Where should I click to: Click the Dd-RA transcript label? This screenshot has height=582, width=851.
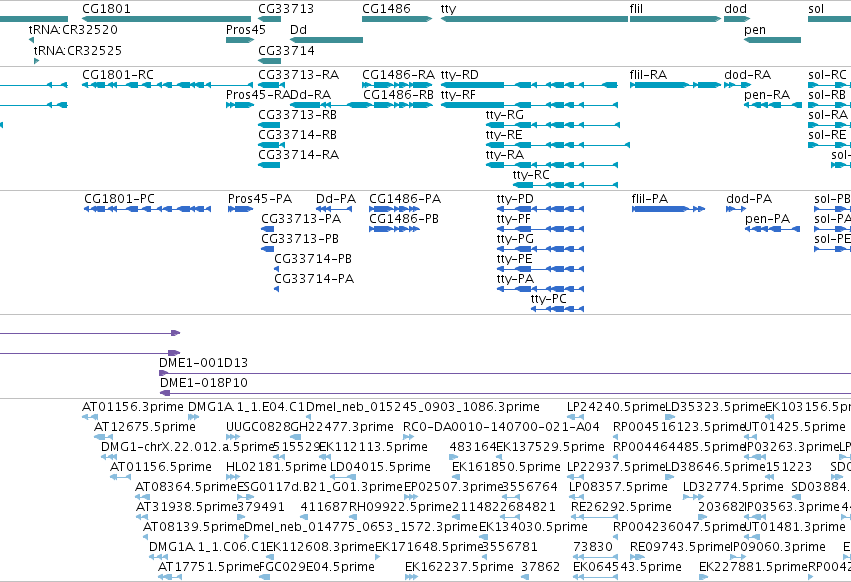pos(310,95)
